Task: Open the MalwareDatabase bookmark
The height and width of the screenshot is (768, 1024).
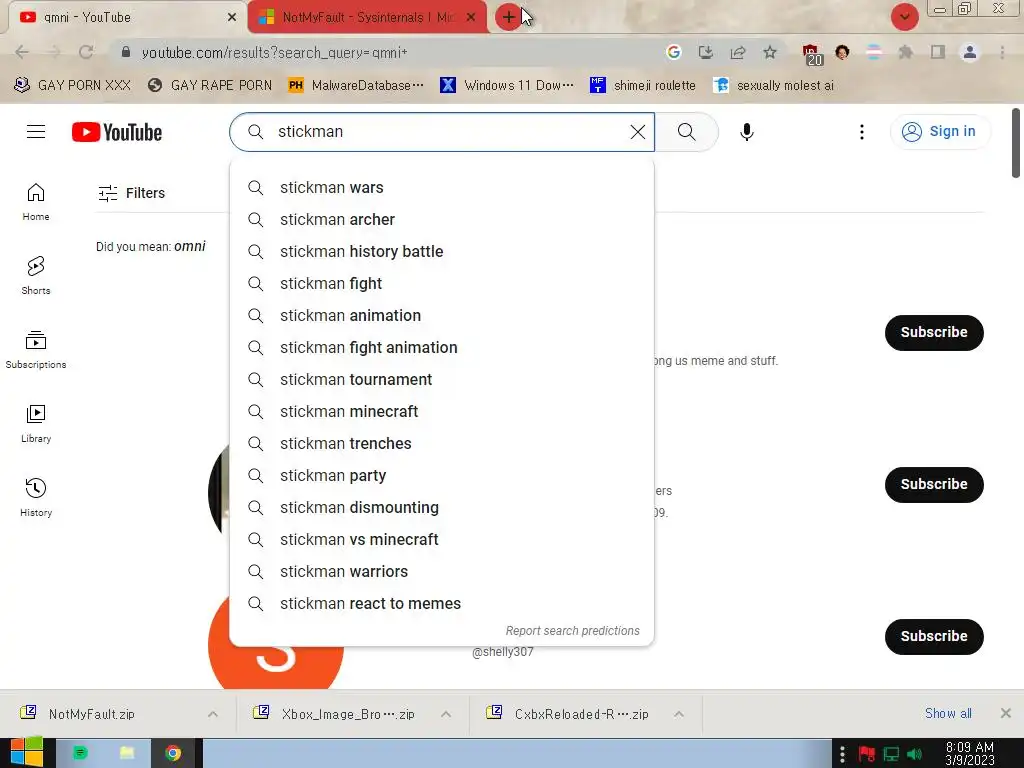Action: (x=356, y=86)
